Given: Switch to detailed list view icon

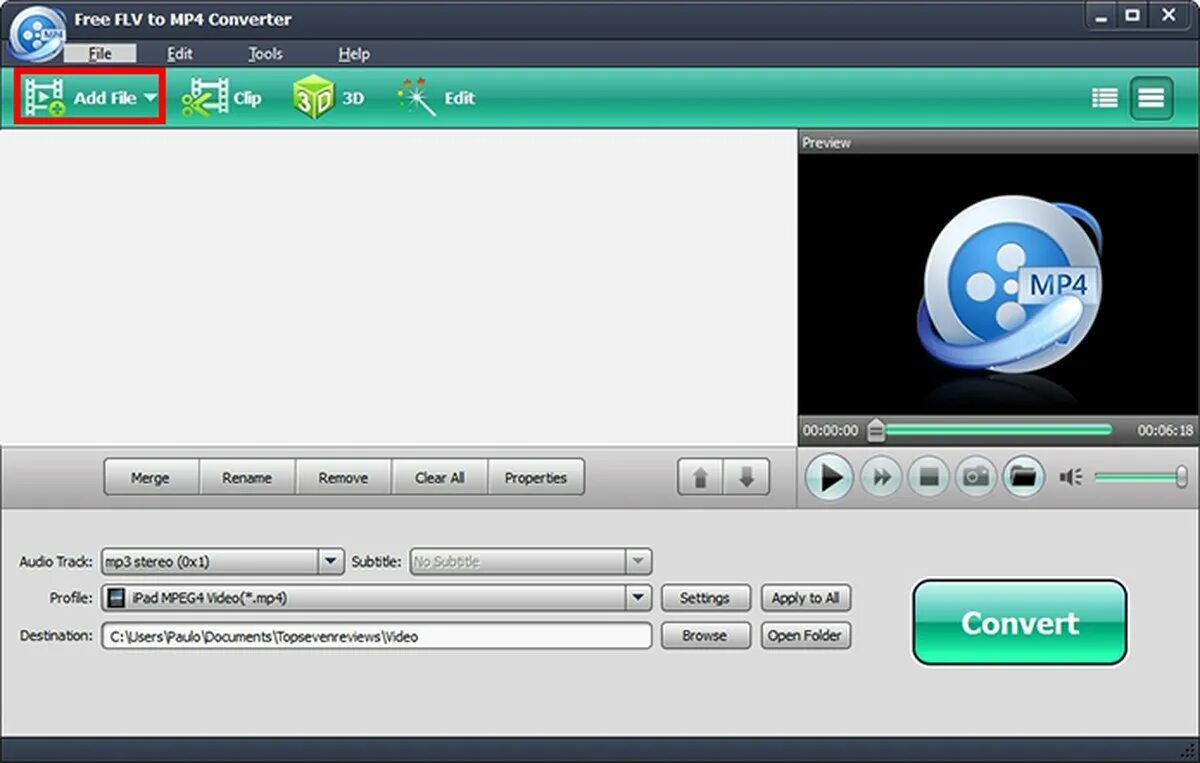Looking at the screenshot, I should (x=1104, y=98).
